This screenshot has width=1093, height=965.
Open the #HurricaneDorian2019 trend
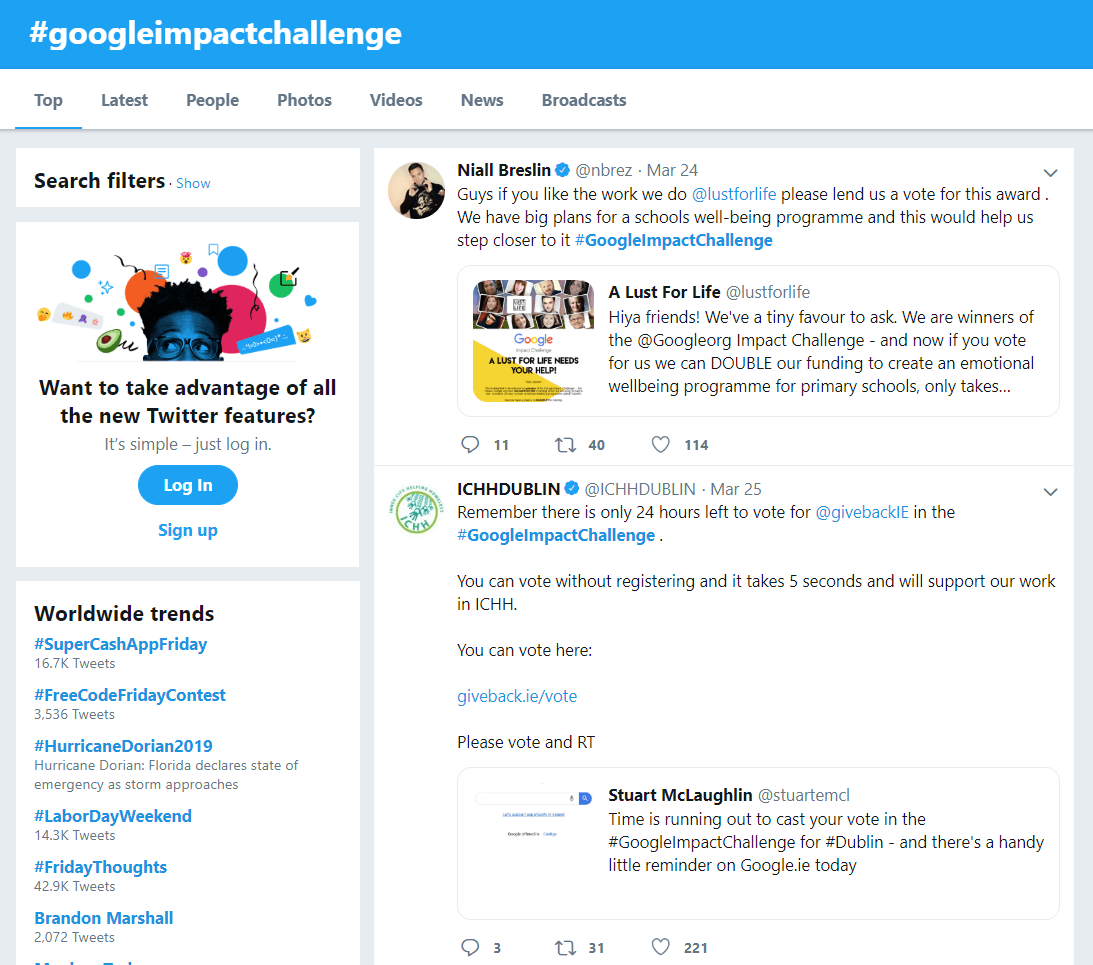[x=123, y=746]
